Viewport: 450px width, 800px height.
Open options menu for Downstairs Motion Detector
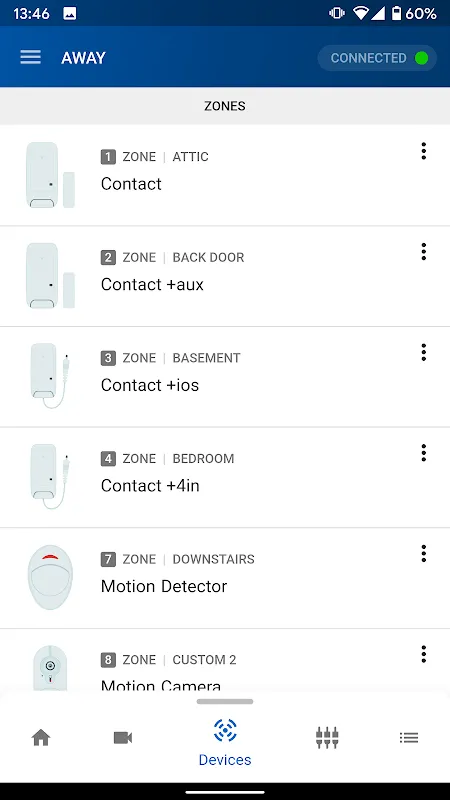tap(423, 553)
